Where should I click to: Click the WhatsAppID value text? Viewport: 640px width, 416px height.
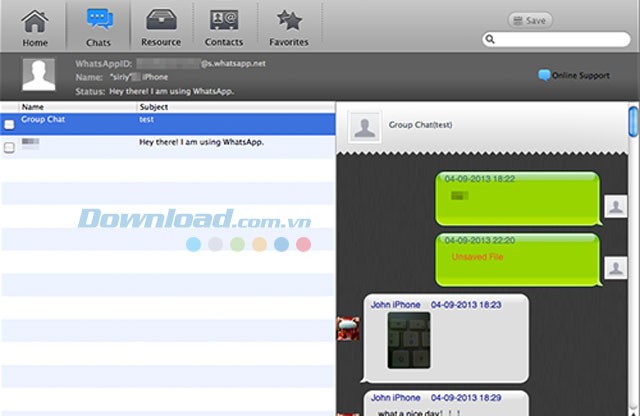click(x=201, y=63)
